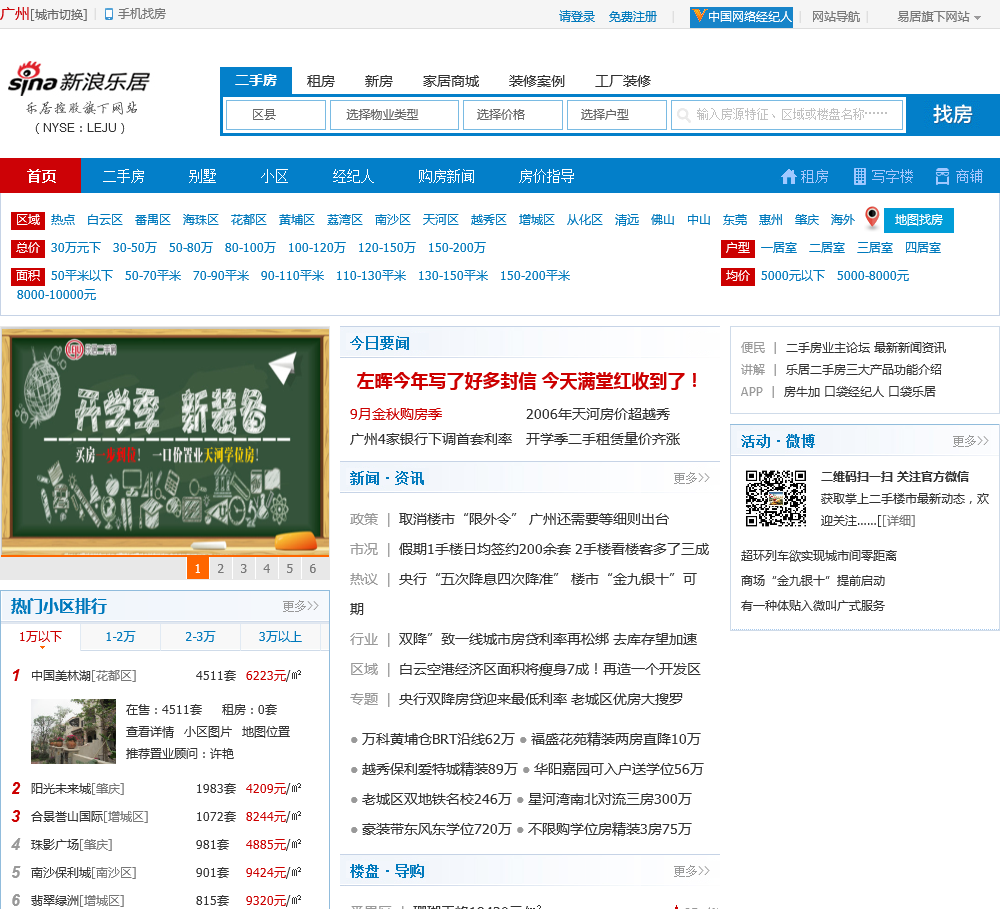Click the red map pin icon
This screenshot has width=1000, height=909.
click(x=872, y=218)
